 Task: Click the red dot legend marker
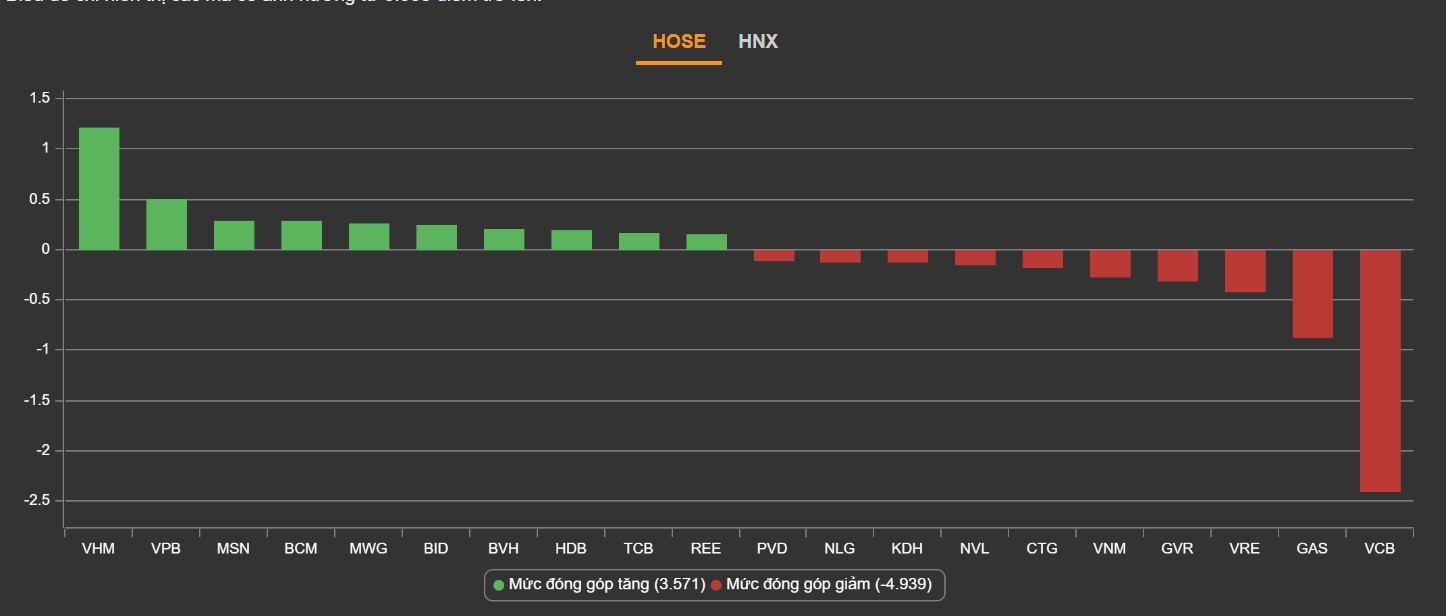716,584
